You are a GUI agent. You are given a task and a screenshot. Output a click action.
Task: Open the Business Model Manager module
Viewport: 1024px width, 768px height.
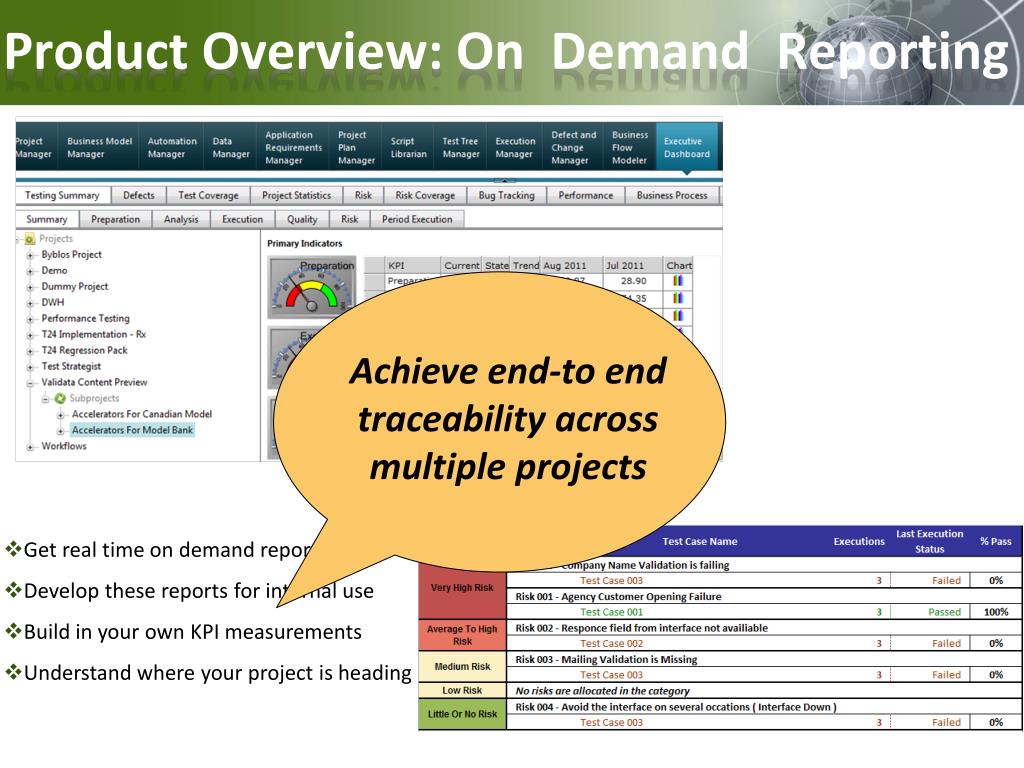[99, 148]
